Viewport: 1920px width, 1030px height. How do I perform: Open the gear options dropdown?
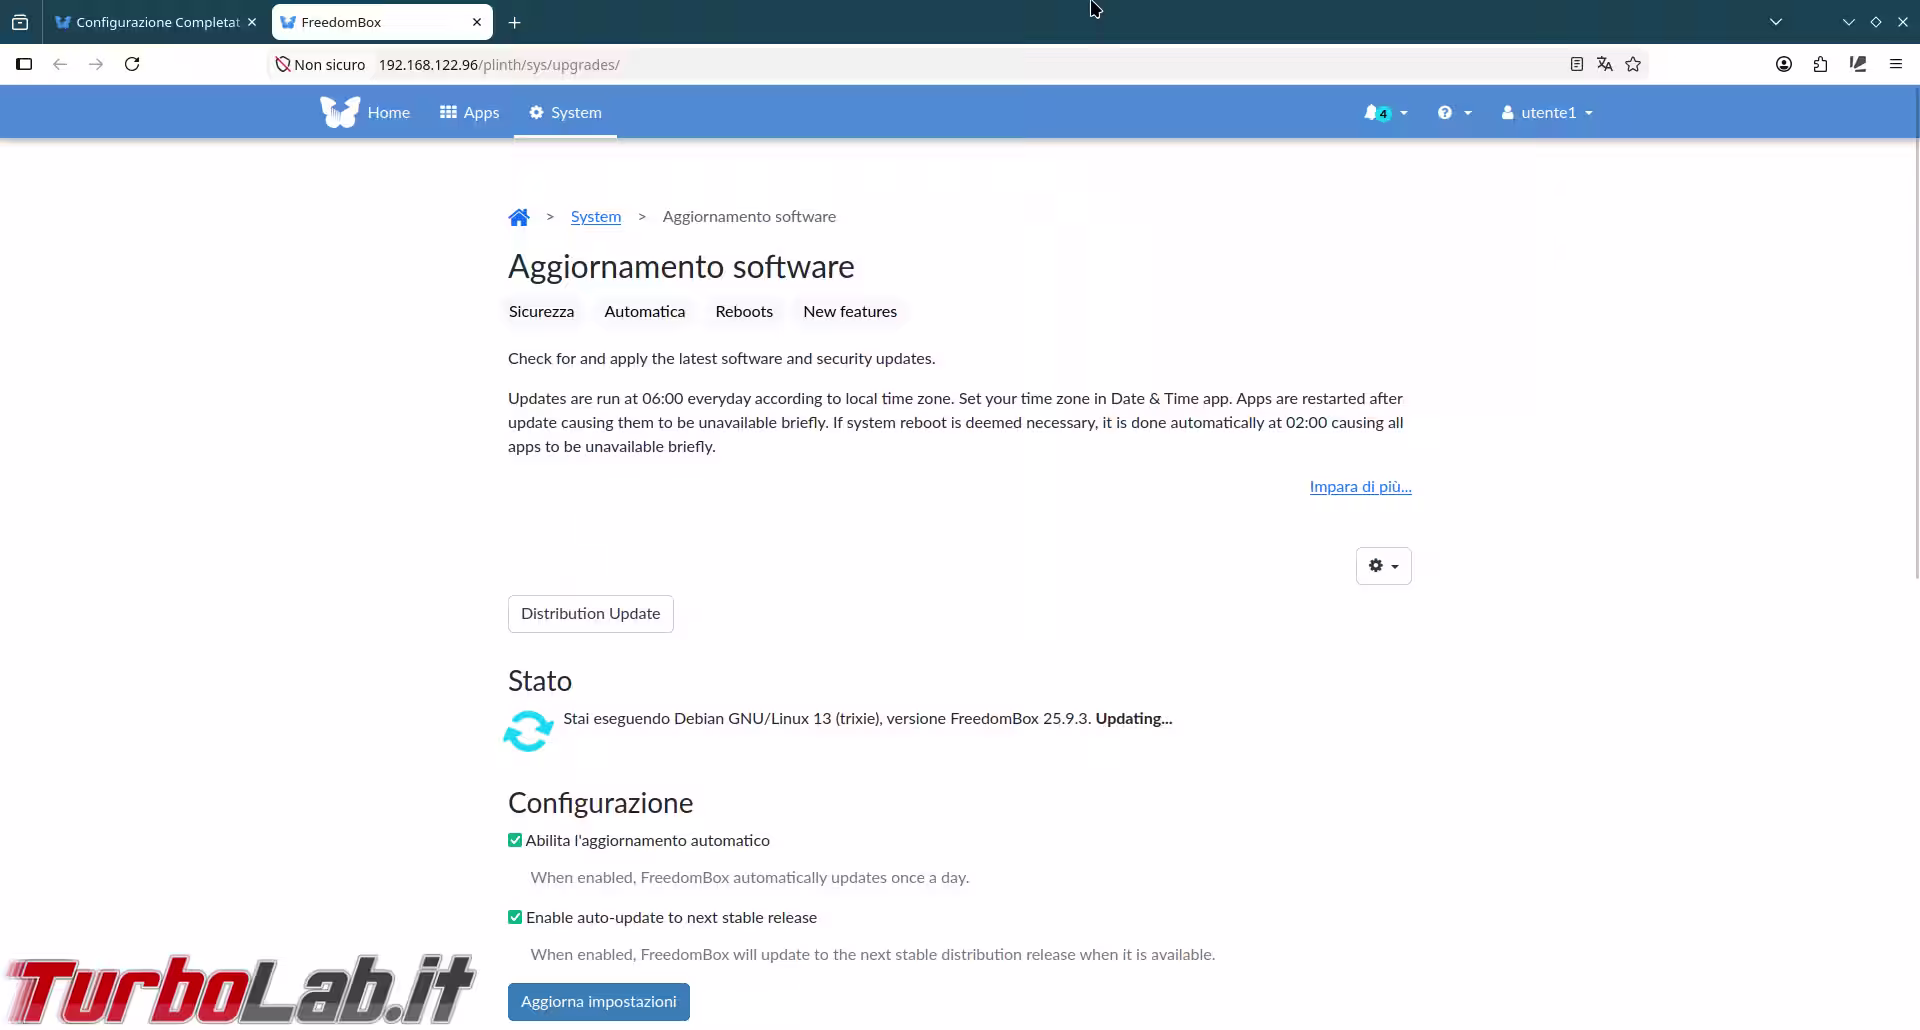tap(1383, 566)
